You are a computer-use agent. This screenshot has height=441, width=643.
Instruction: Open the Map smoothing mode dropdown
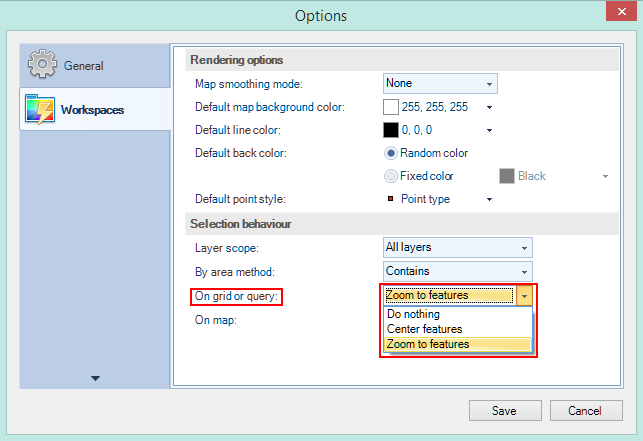(x=440, y=83)
